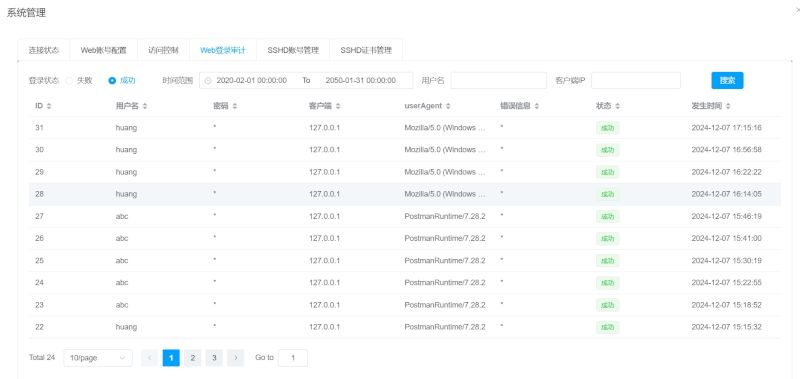Screen dimensions: 800x379
Task: Click username huang in row 30
Action: (127, 150)
